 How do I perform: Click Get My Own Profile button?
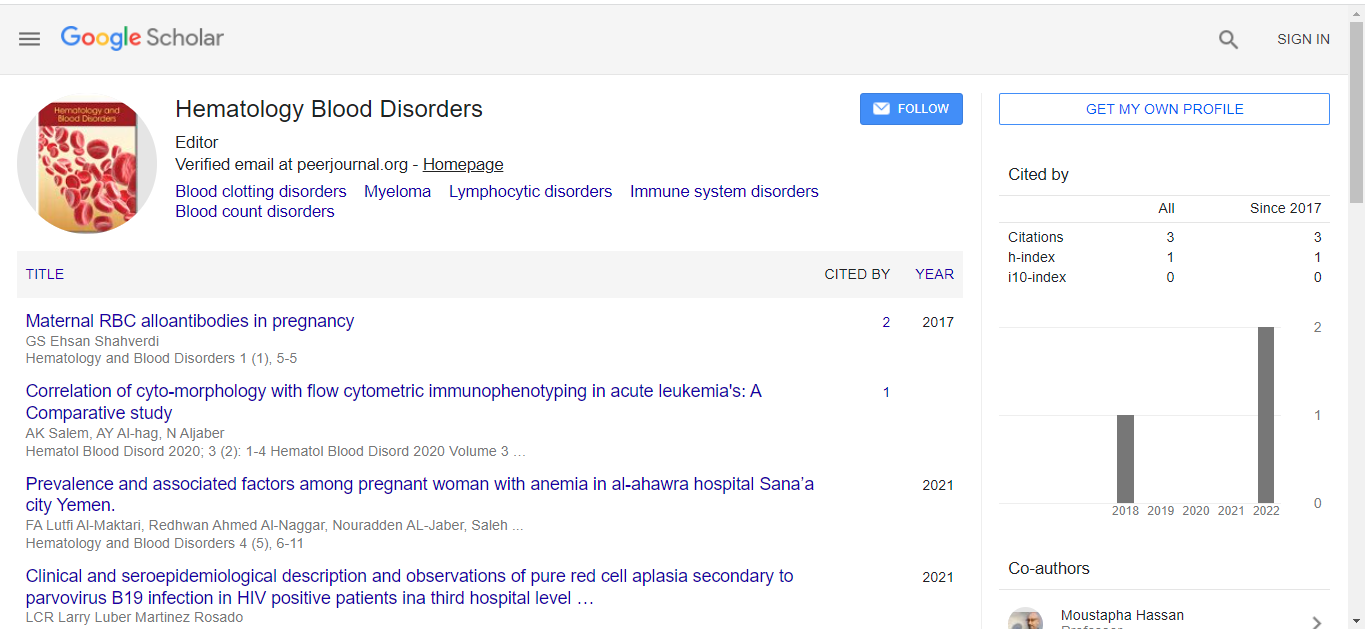pyautogui.click(x=1164, y=109)
